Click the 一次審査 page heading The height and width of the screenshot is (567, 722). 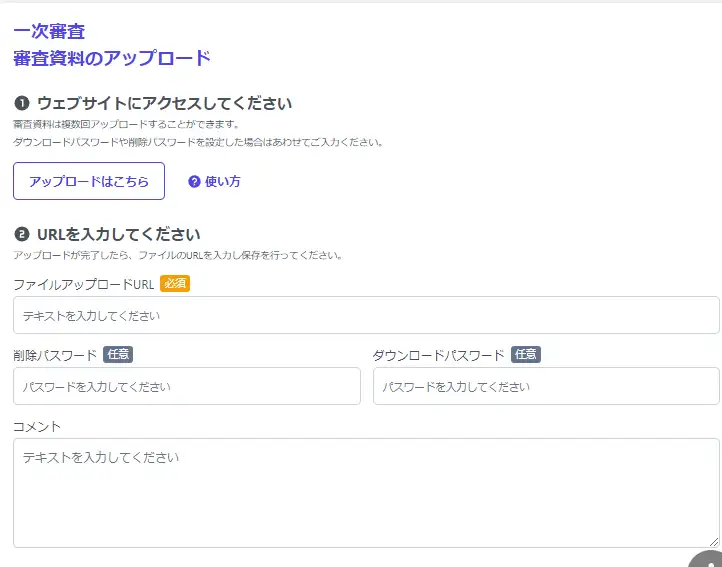(49, 32)
